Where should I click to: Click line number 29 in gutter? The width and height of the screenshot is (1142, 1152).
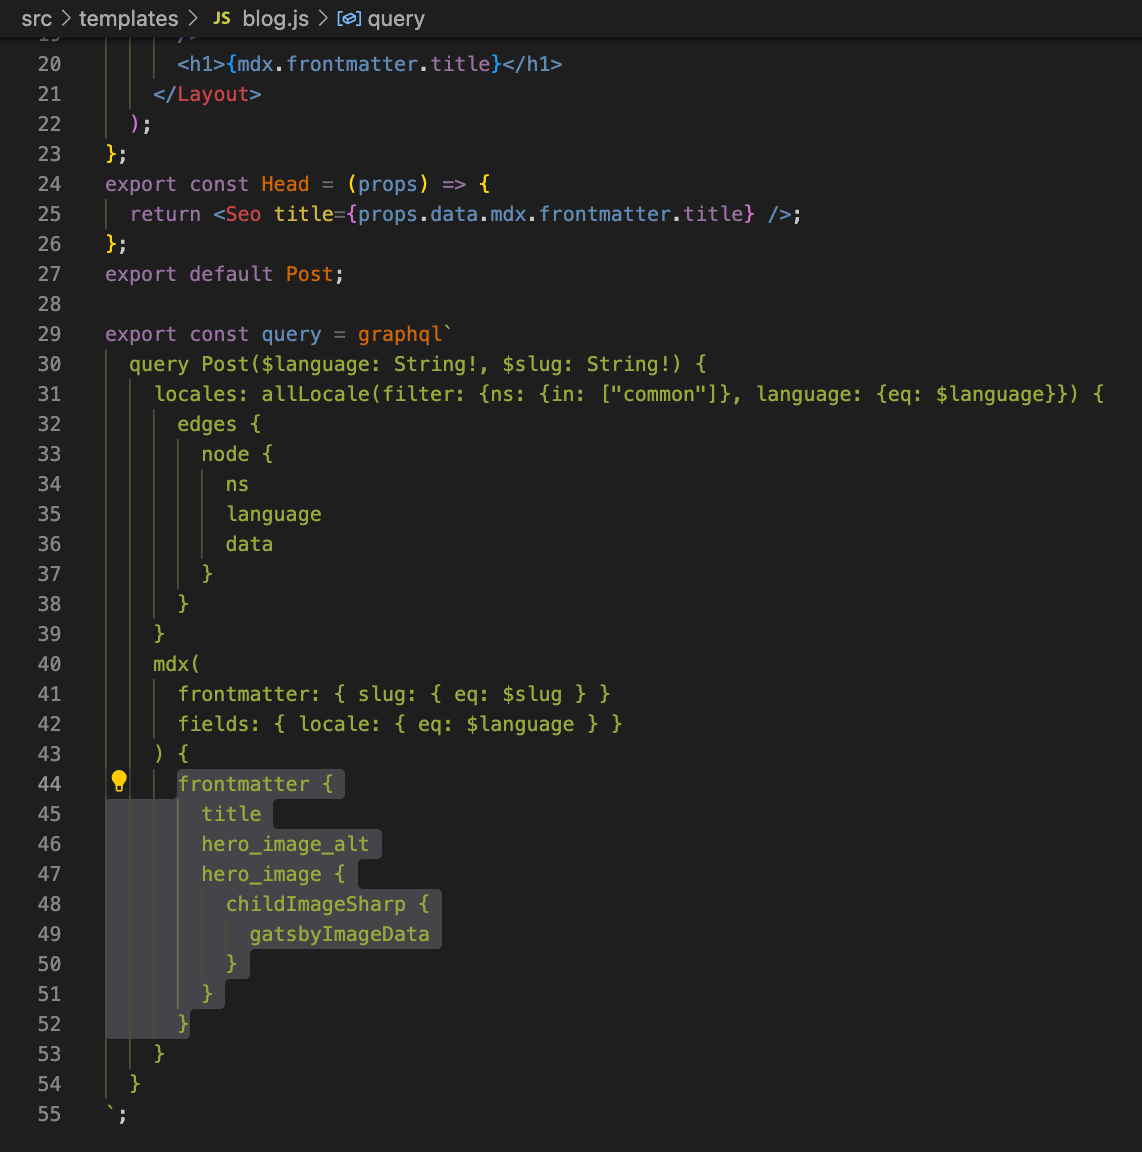pyautogui.click(x=49, y=334)
